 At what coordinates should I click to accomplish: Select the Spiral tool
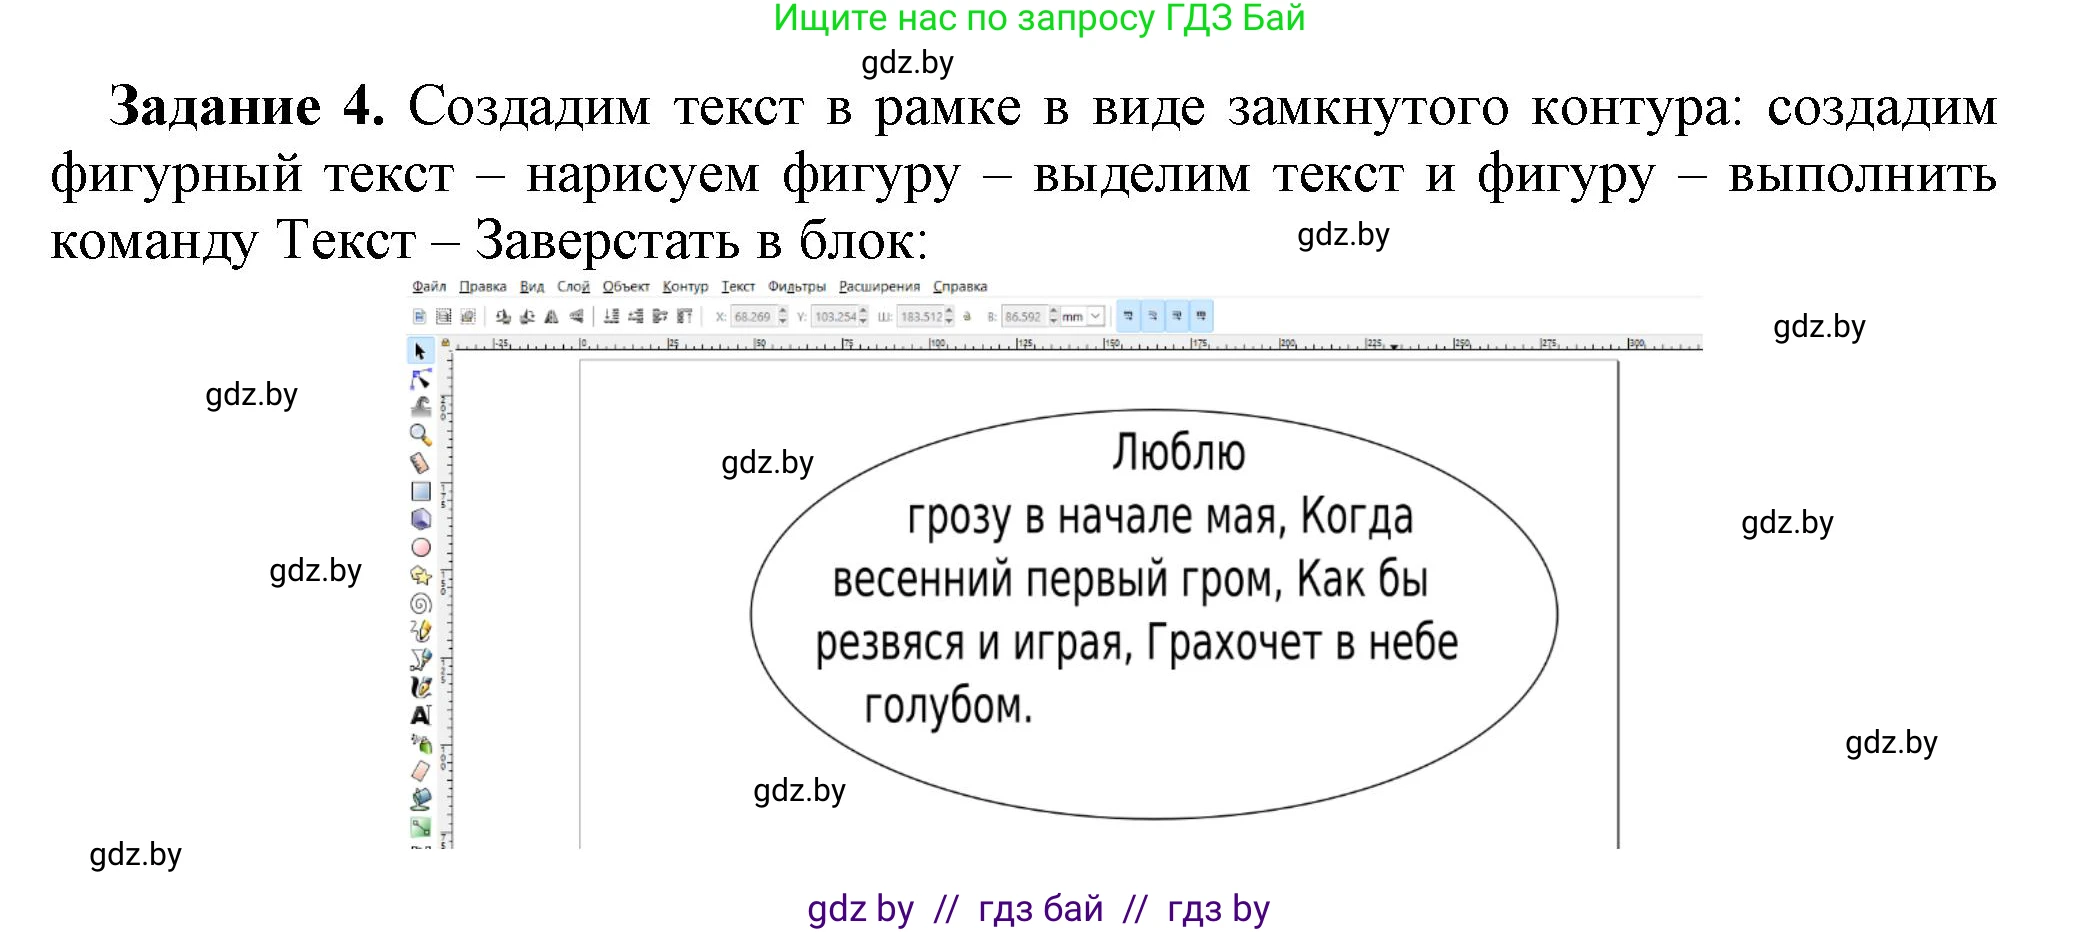pyautogui.click(x=420, y=604)
